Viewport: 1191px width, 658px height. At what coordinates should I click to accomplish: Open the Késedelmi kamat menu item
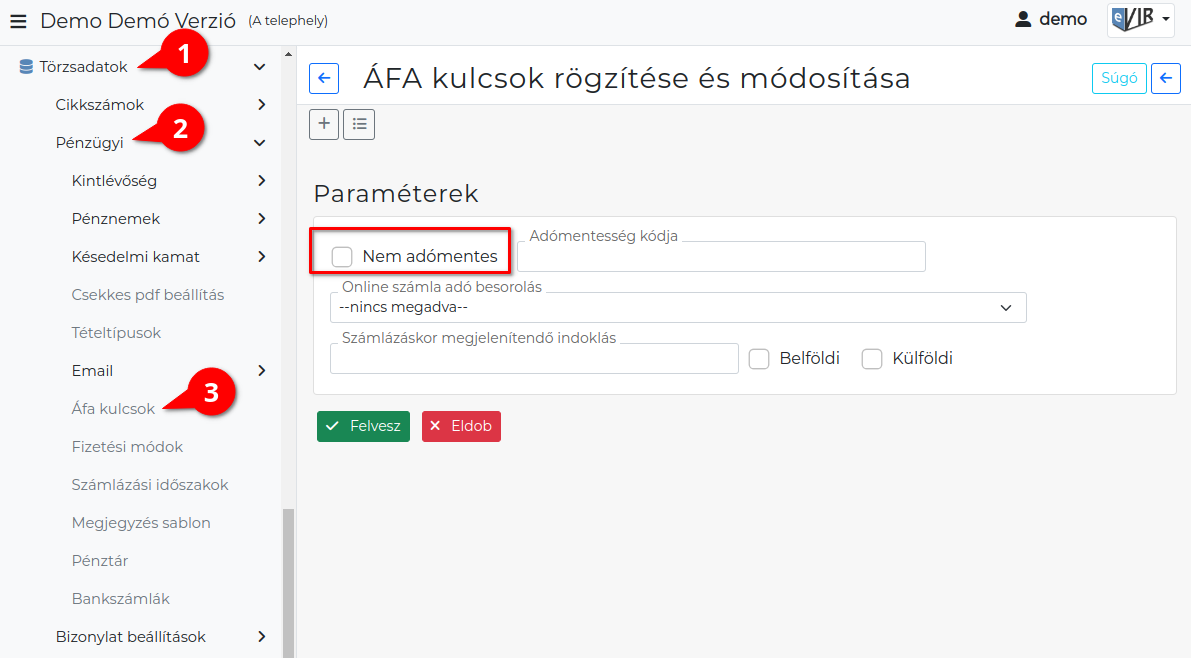pos(135,257)
